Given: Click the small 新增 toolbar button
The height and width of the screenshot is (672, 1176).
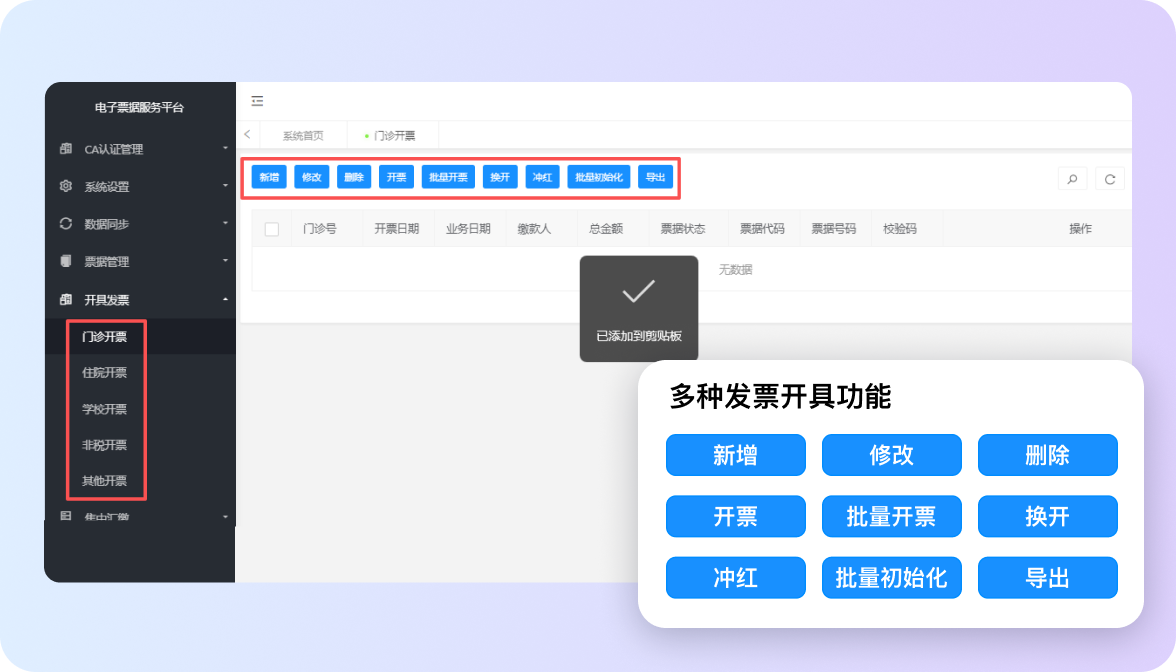Looking at the screenshot, I should click(269, 177).
